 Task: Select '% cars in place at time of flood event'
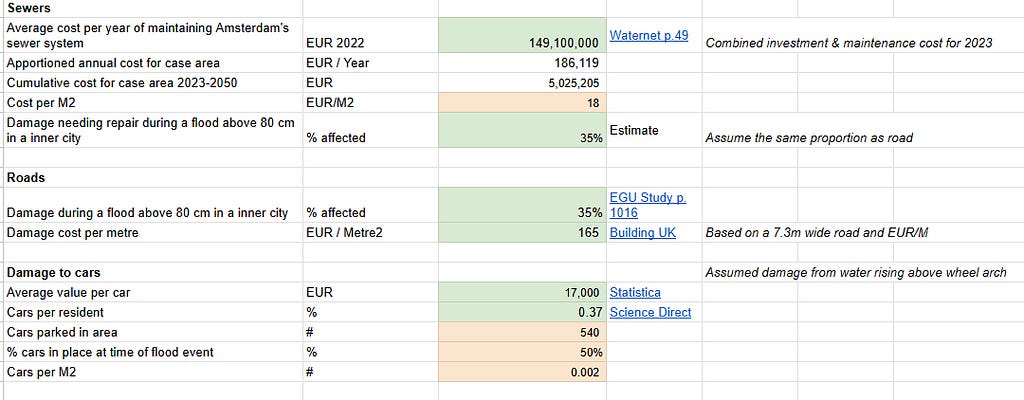tap(153, 352)
